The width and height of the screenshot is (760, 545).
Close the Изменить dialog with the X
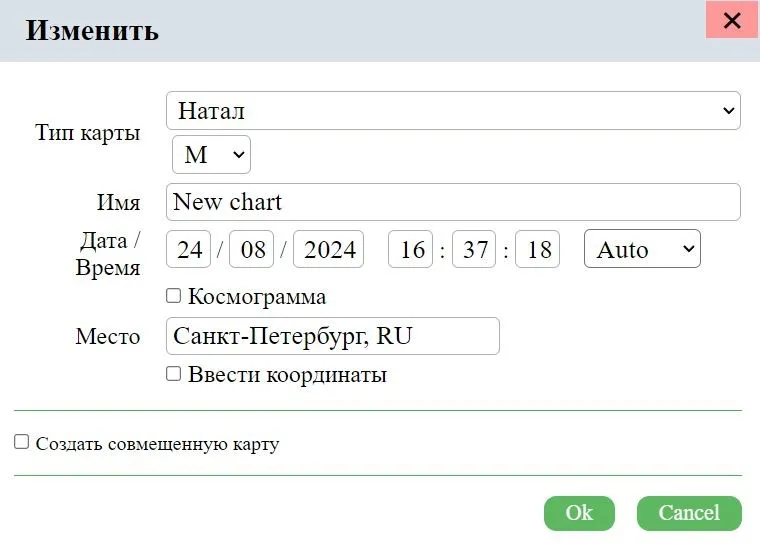point(732,20)
